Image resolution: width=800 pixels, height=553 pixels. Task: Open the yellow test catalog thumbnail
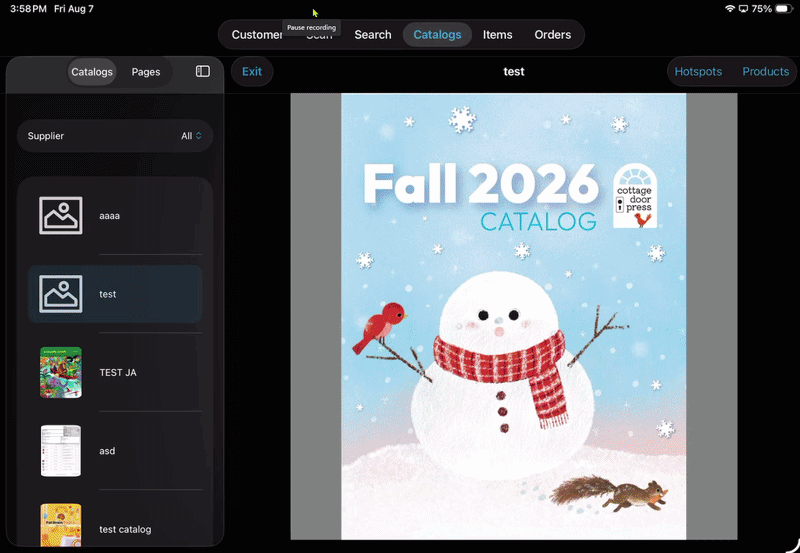pos(61,525)
